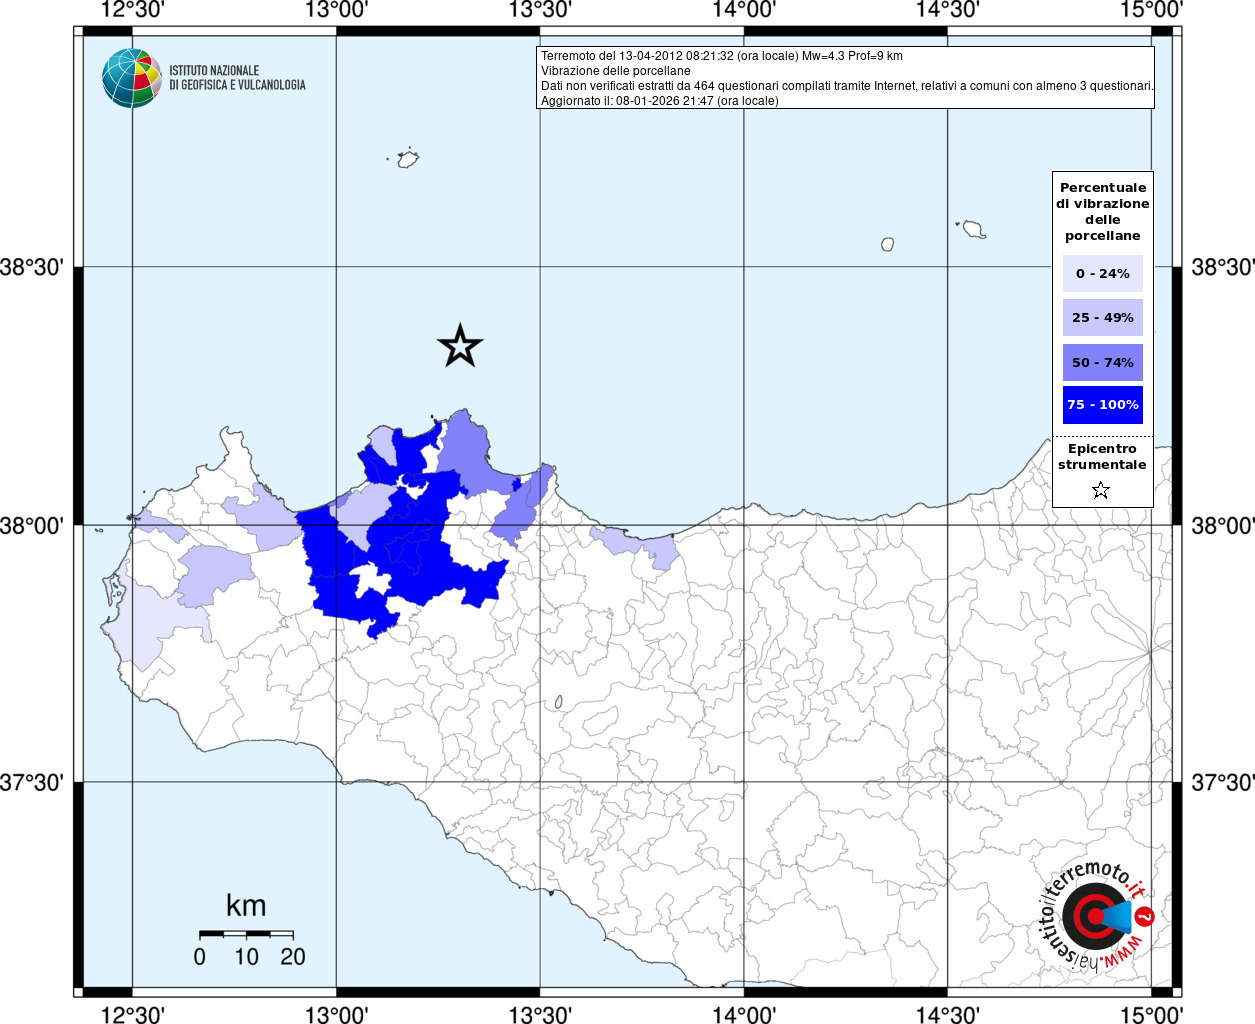Screen dimensions: 1255x1024
Task: Click the top 13°00' longitude label
Action: pos(337,10)
